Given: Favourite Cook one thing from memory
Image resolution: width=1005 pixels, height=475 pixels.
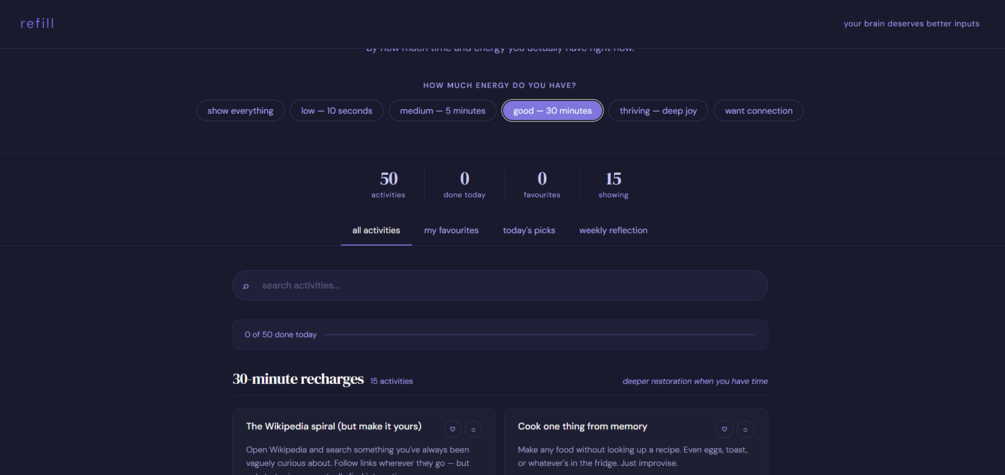Looking at the screenshot, I should point(724,429).
